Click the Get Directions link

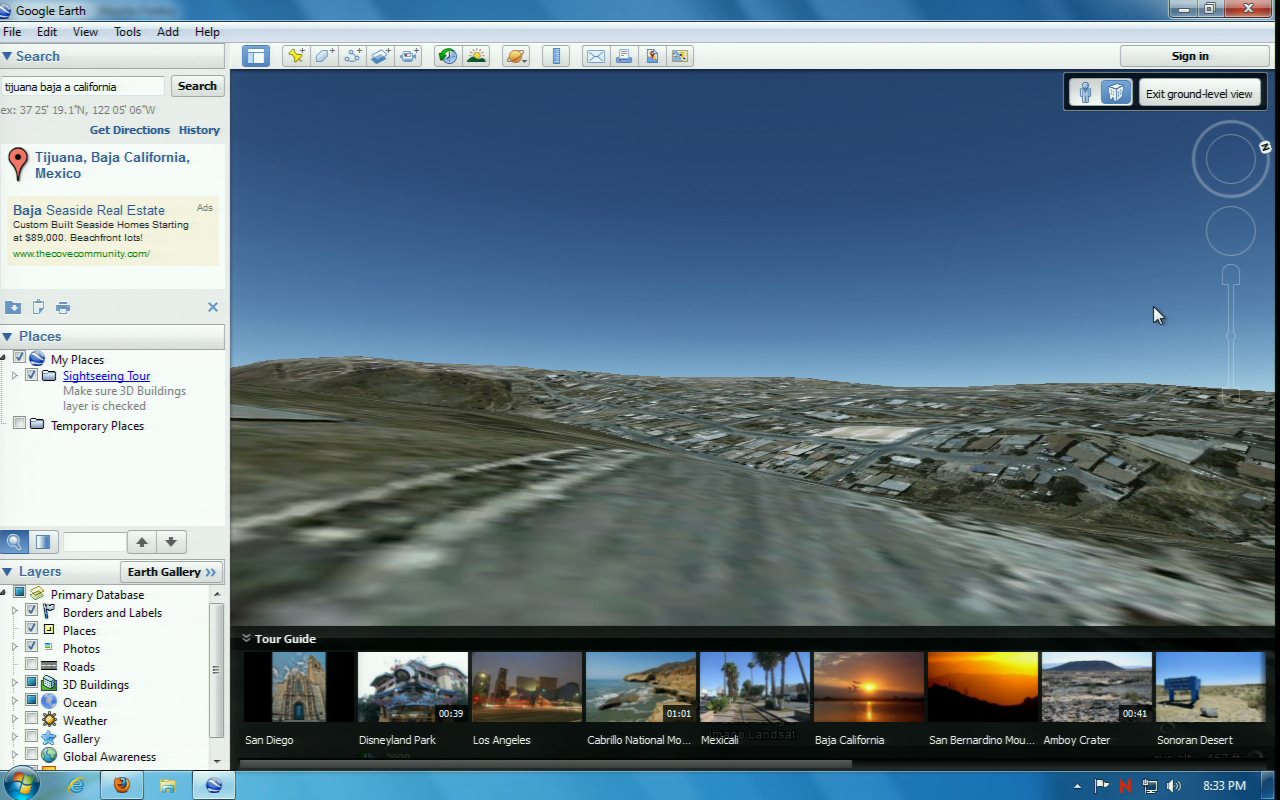(130, 130)
